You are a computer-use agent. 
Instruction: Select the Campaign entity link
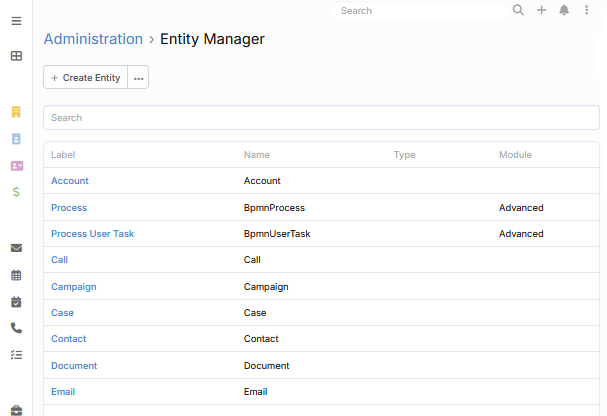[74, 287]
